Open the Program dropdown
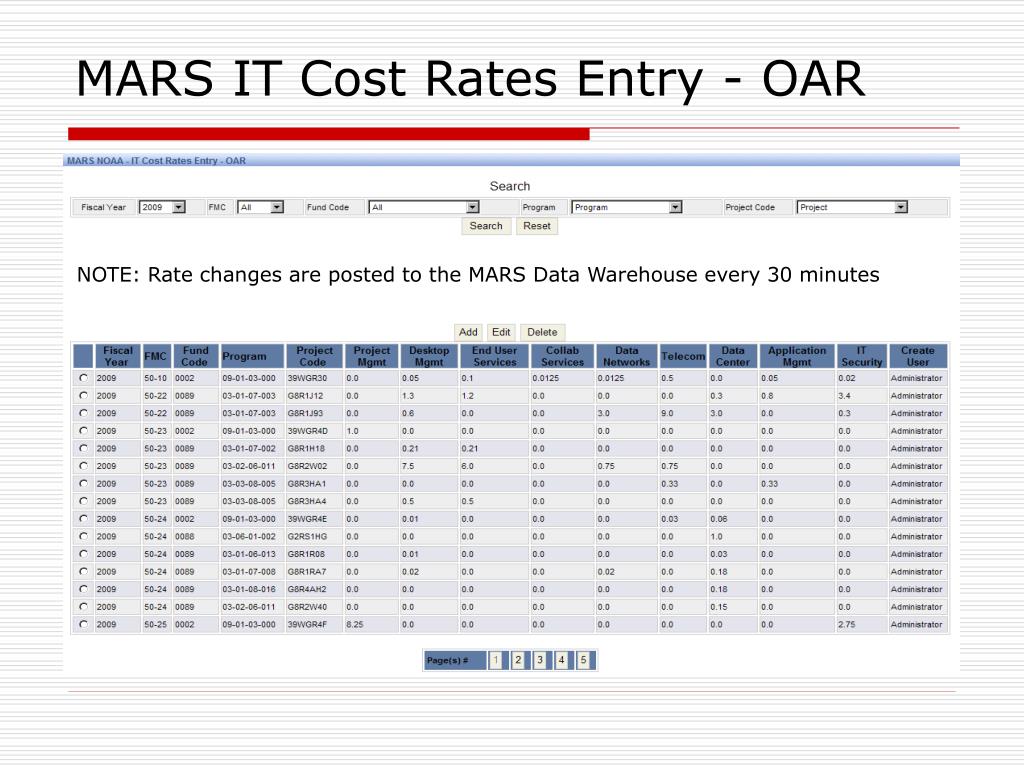Viewport: 1024px width, 768px height. (627, 207)
